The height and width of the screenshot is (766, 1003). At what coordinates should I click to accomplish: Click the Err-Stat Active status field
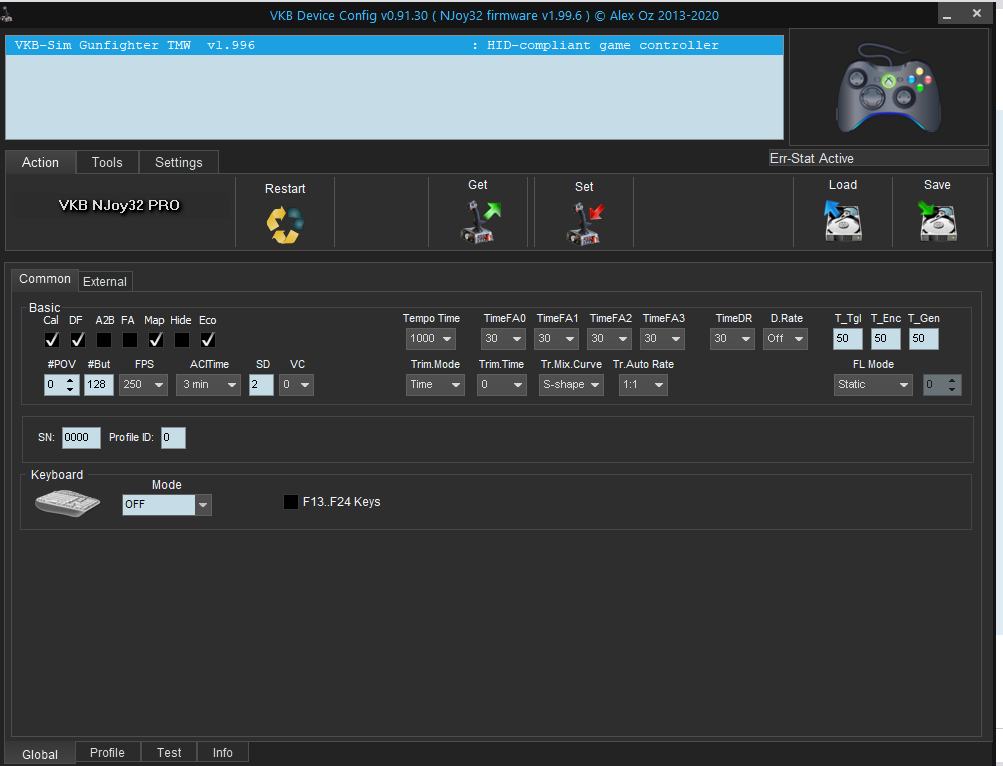[x=878, y=158]
